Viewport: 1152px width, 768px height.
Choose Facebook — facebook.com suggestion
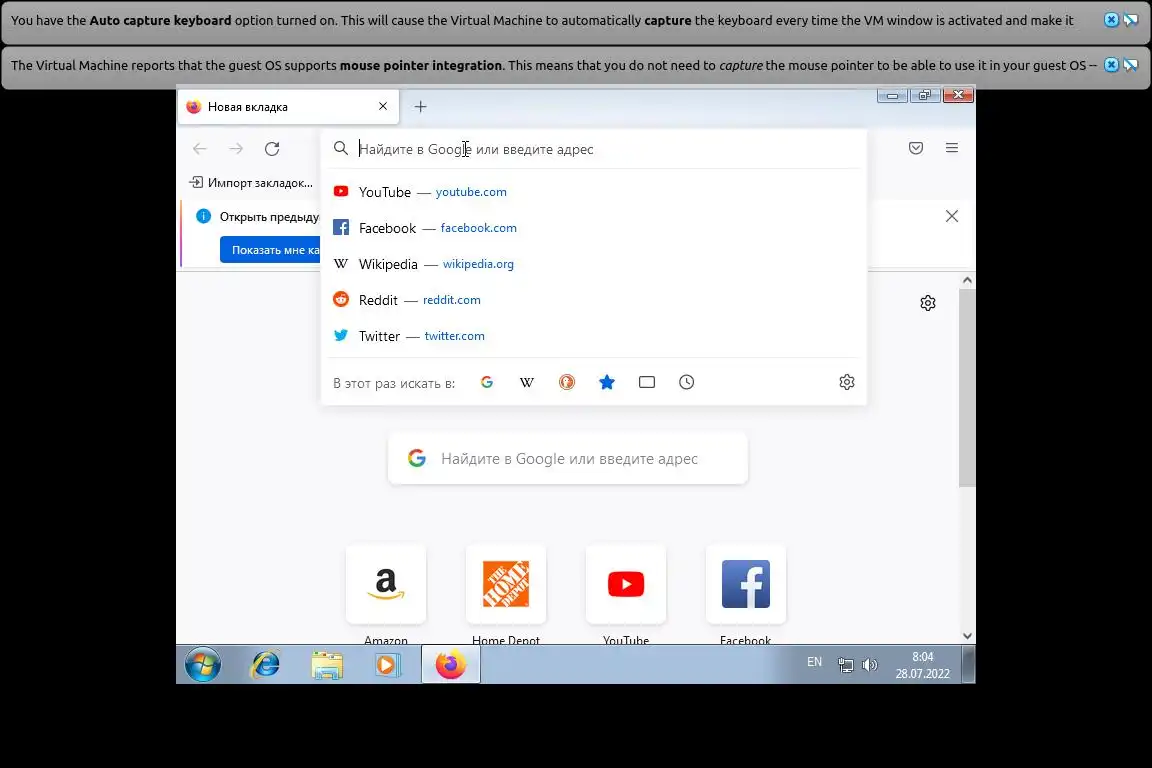coord(594,228)
